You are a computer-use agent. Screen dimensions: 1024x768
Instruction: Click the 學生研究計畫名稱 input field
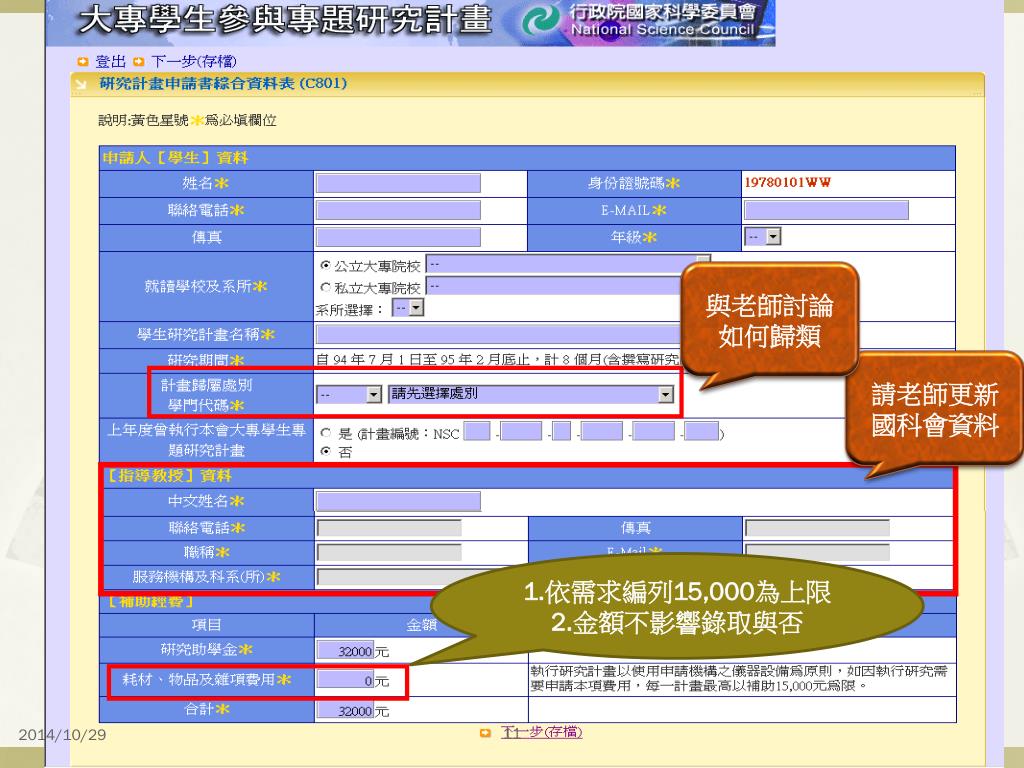coord(500,334)
